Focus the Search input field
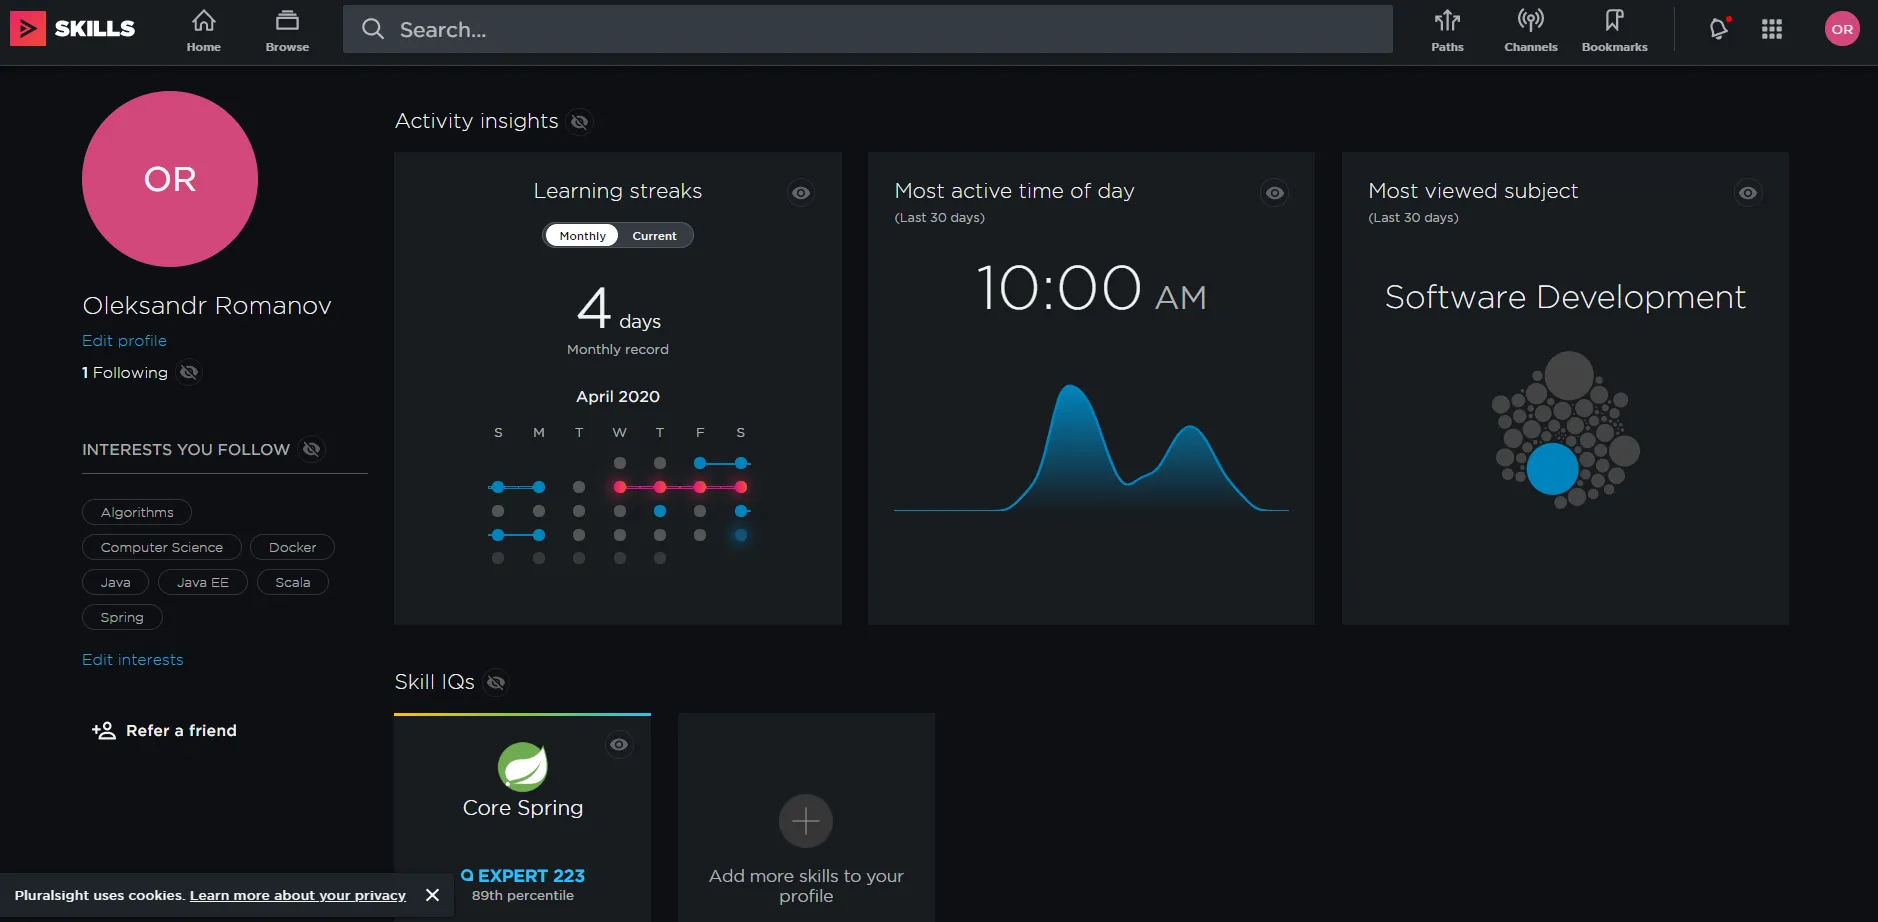 click(868, 29)
